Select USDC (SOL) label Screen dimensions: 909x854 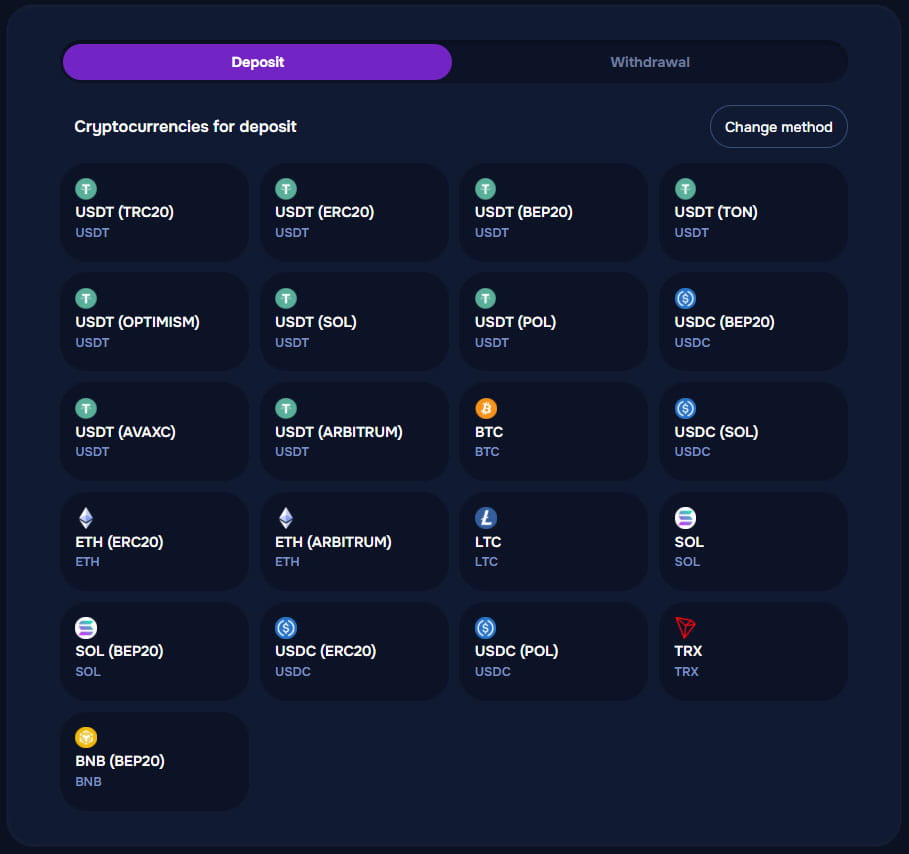tap(717, 432)
